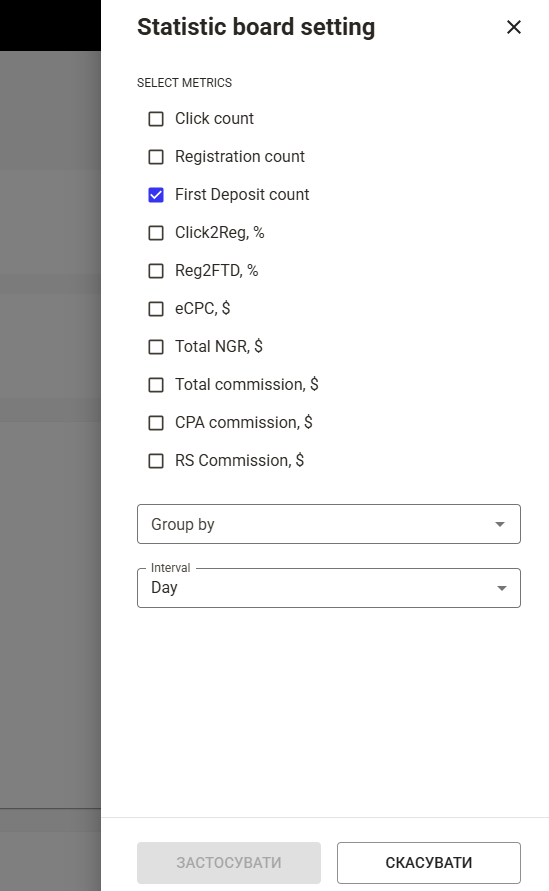Close the Statistic board setting panel

pos(514,27)
